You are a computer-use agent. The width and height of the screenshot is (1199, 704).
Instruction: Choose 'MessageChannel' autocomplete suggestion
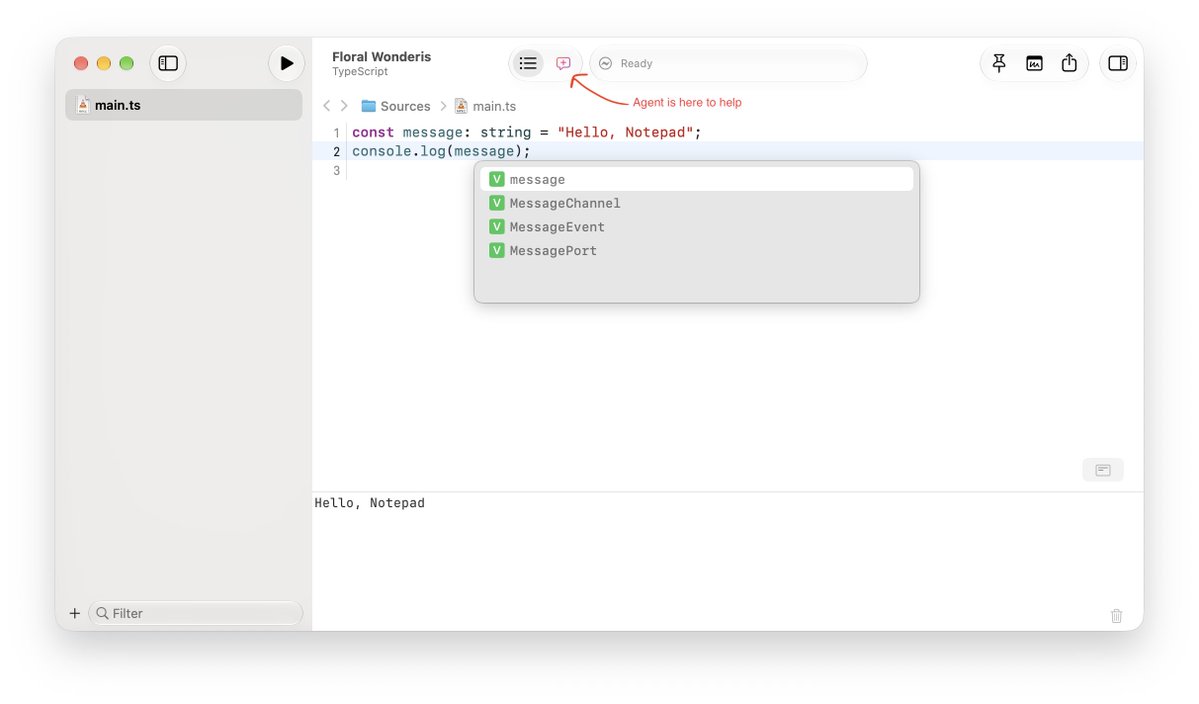pyautogui.click(x=697, y=203)
